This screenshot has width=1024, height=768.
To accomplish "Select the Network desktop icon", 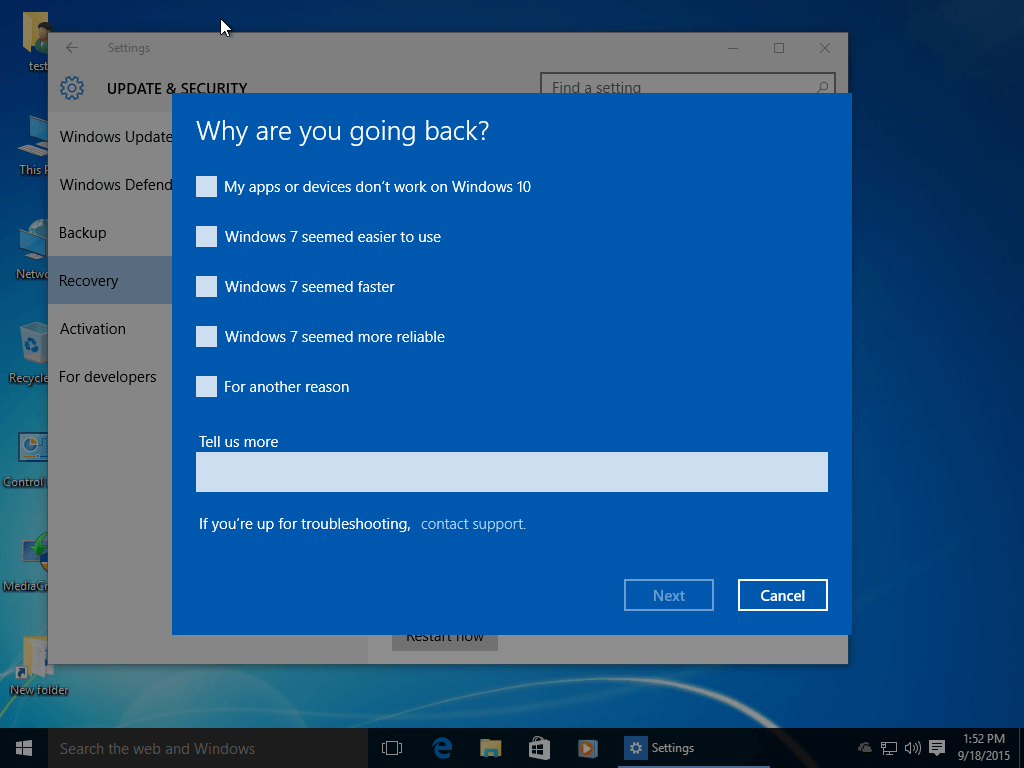I will tap(31, 249).
